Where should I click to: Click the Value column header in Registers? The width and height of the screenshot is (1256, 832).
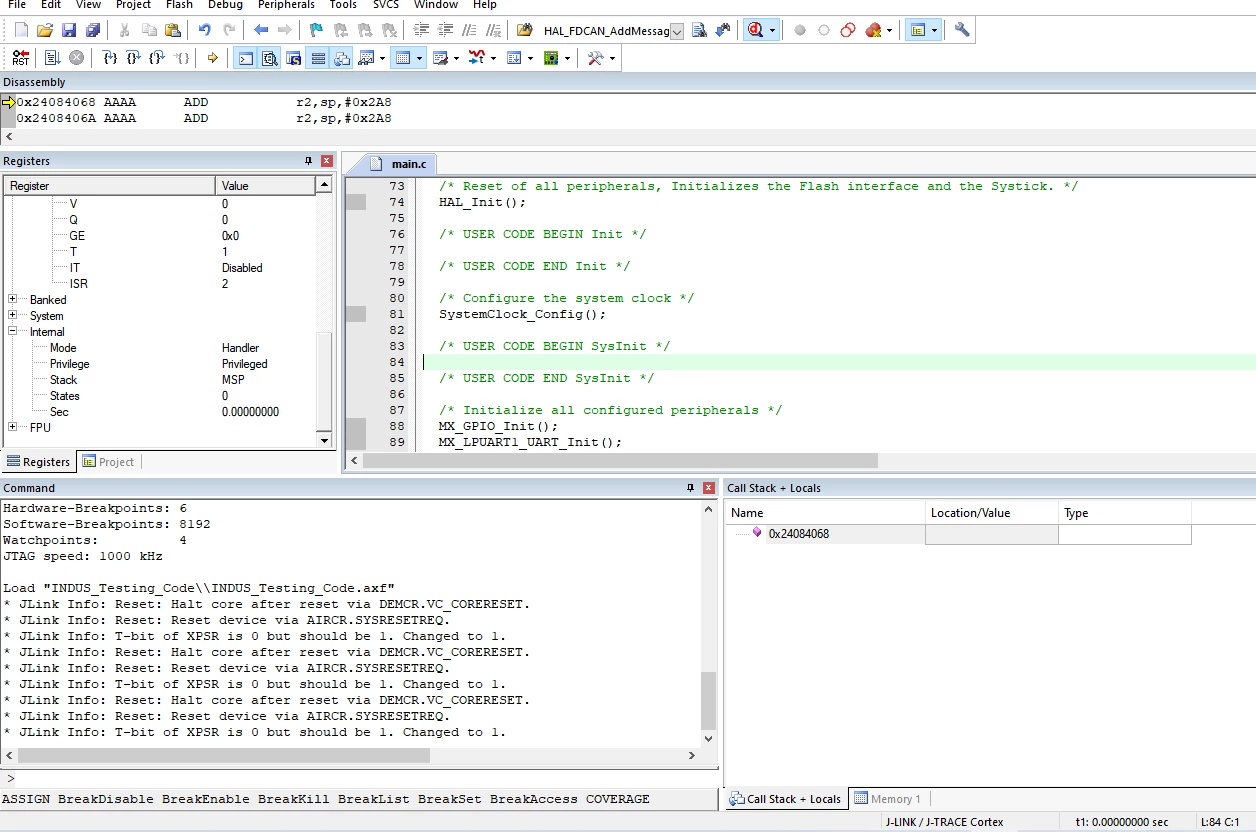[x=265, y=185]
